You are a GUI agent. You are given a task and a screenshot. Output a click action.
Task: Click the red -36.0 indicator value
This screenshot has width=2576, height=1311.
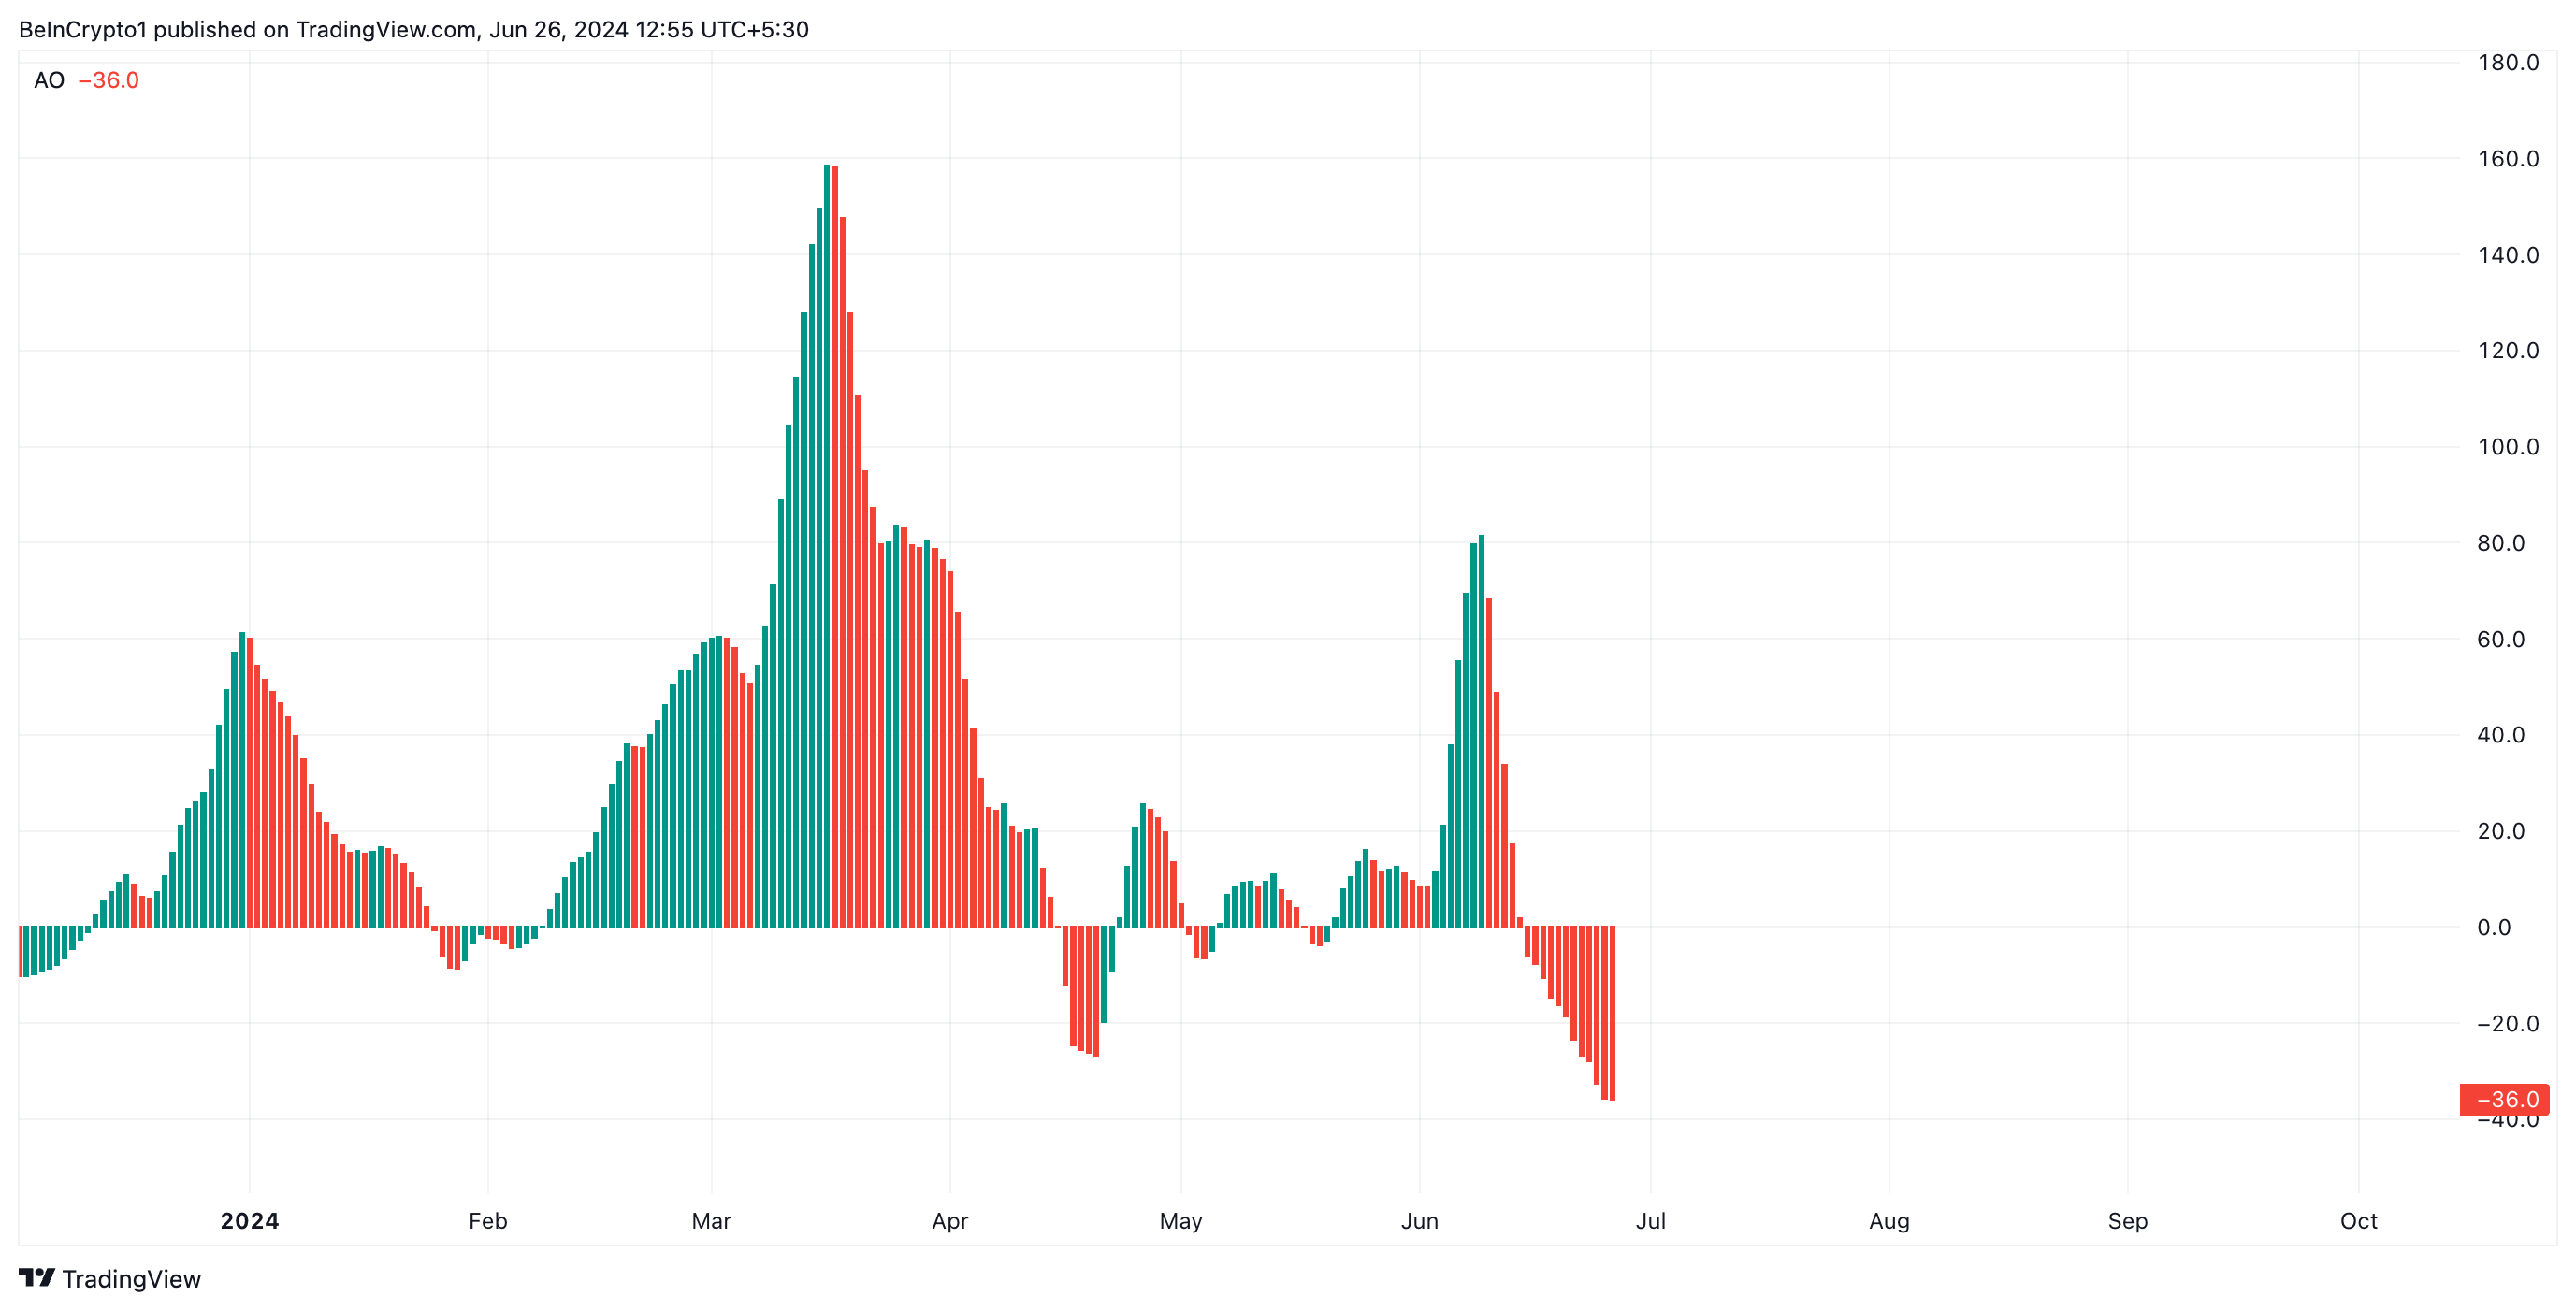pyautogui.click(x=109, y=80)
